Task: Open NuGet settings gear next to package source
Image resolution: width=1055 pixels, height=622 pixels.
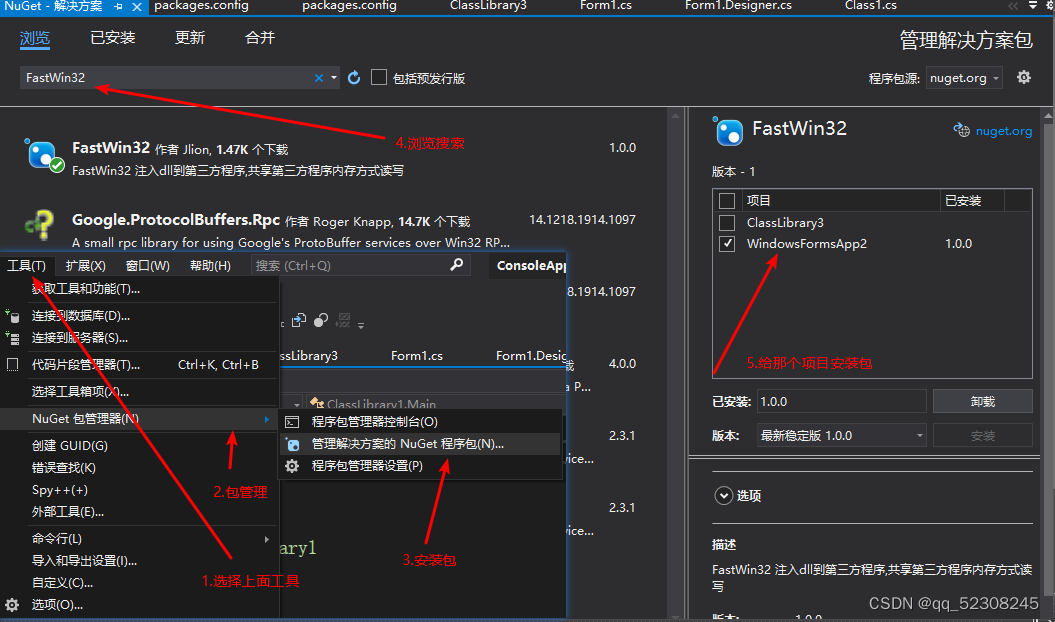Action: click(x=1023, y=77)
